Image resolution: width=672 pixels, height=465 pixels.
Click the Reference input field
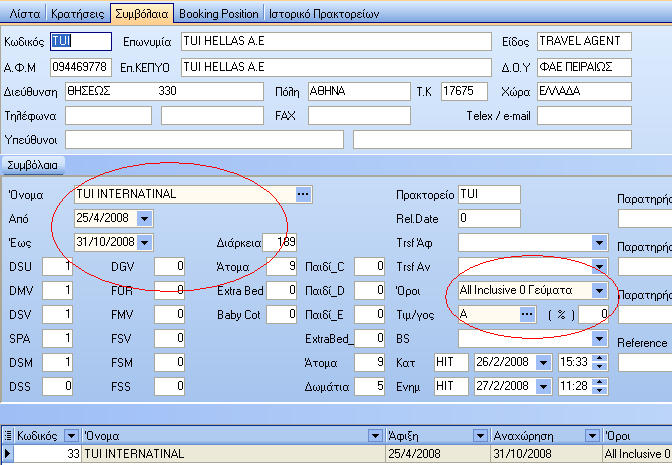645,363
